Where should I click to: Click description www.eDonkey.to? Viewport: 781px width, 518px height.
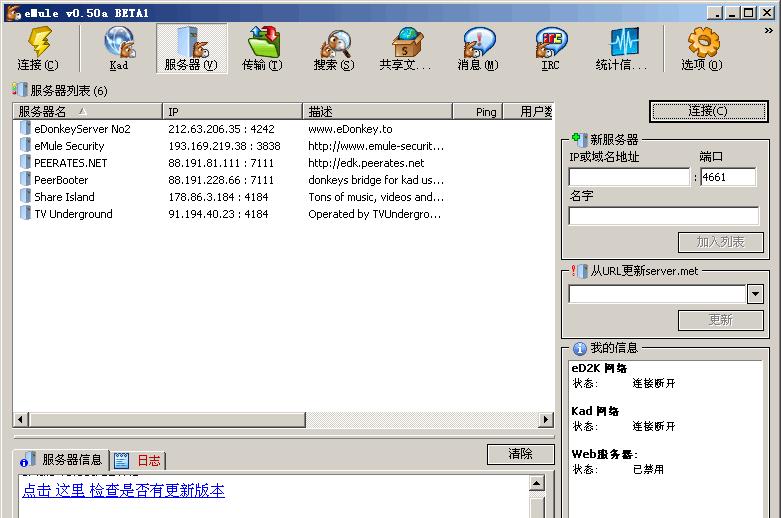[350, 129]
